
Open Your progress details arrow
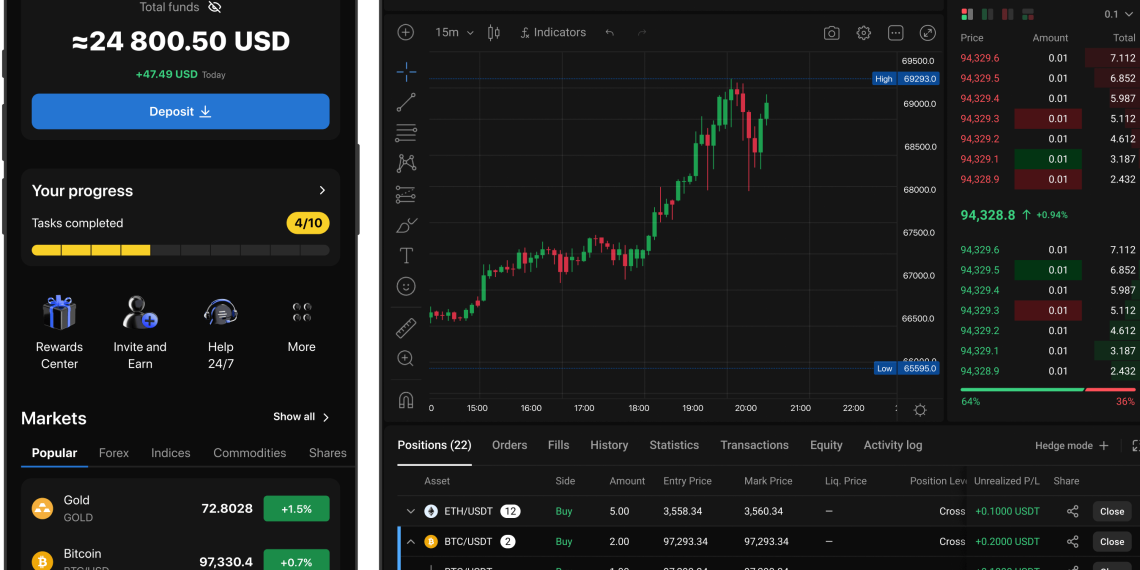322,190
